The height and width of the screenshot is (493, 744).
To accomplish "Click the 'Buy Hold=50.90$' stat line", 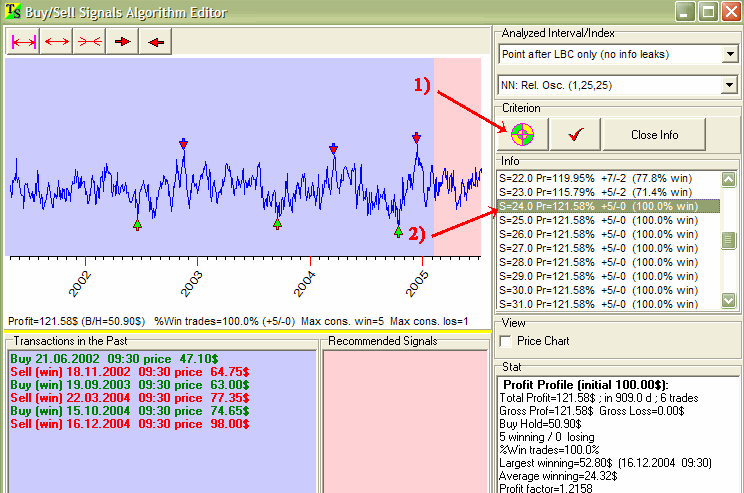I will [540, 424].
